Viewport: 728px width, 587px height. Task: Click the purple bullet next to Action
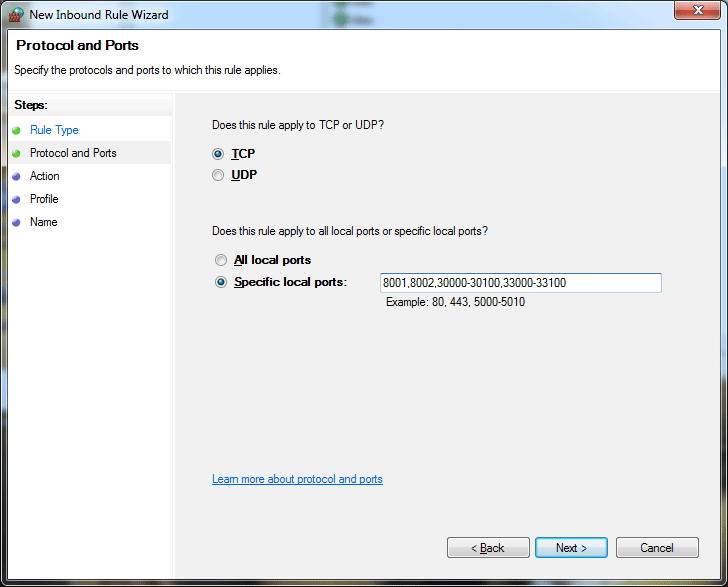(x=16, y=176)
